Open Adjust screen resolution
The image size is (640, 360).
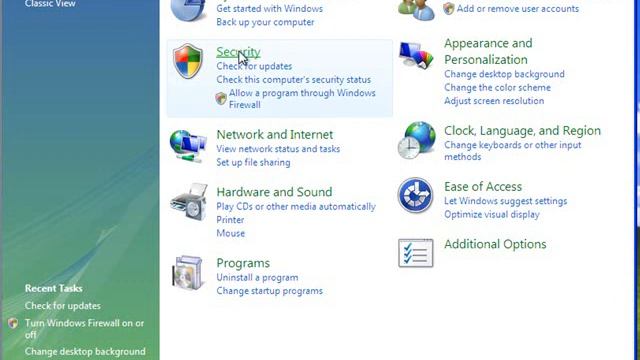[x=494, y=101]
